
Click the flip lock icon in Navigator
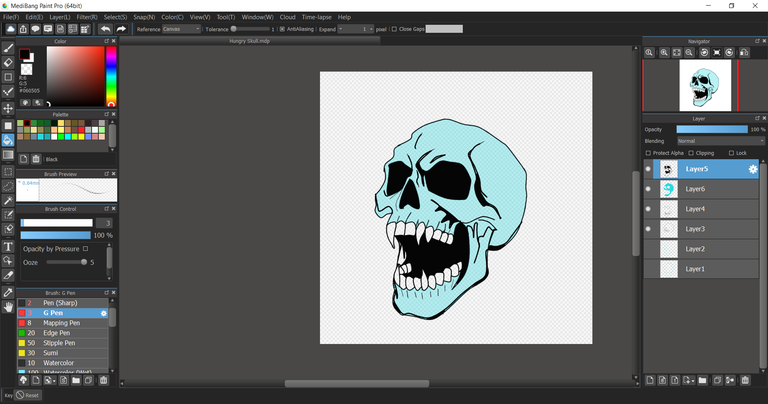click(x=744, y=52)
